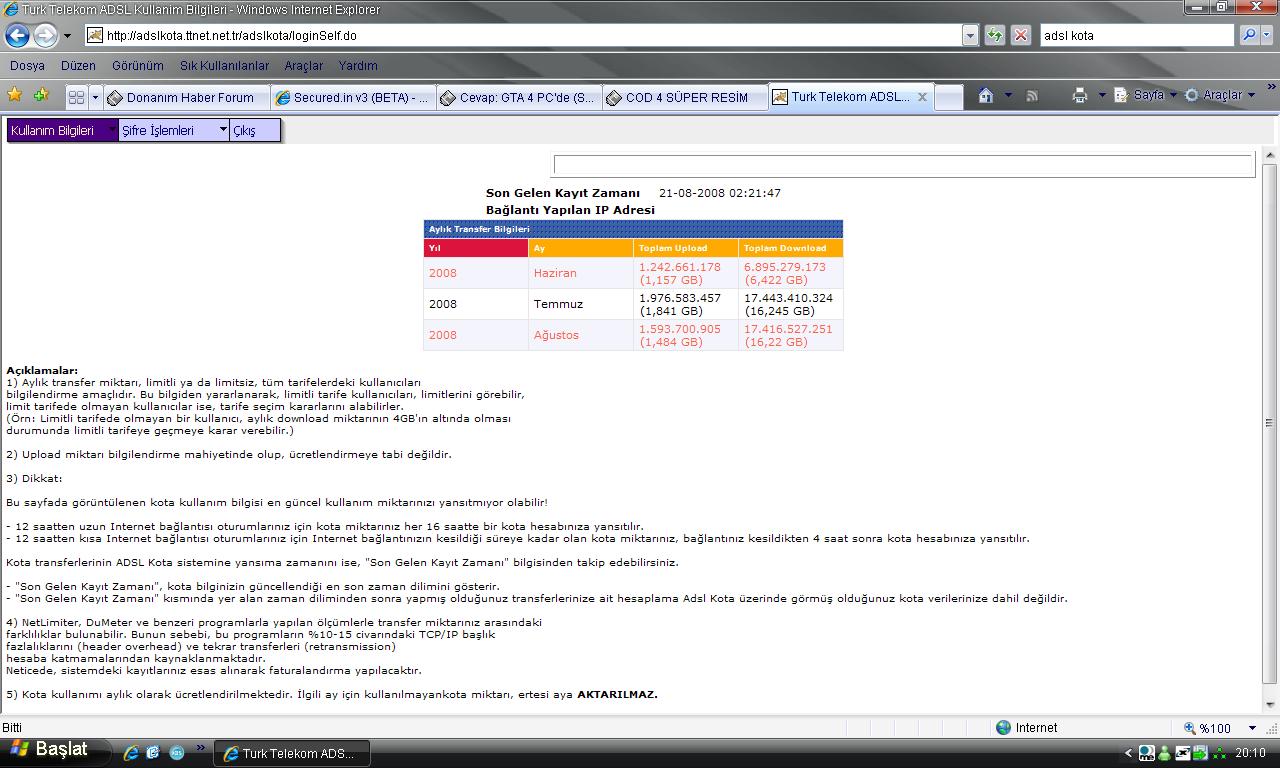Screen dimensions: 1280x768
Task: Refresh the page with the green arrows icon
Action: (995, 35)
